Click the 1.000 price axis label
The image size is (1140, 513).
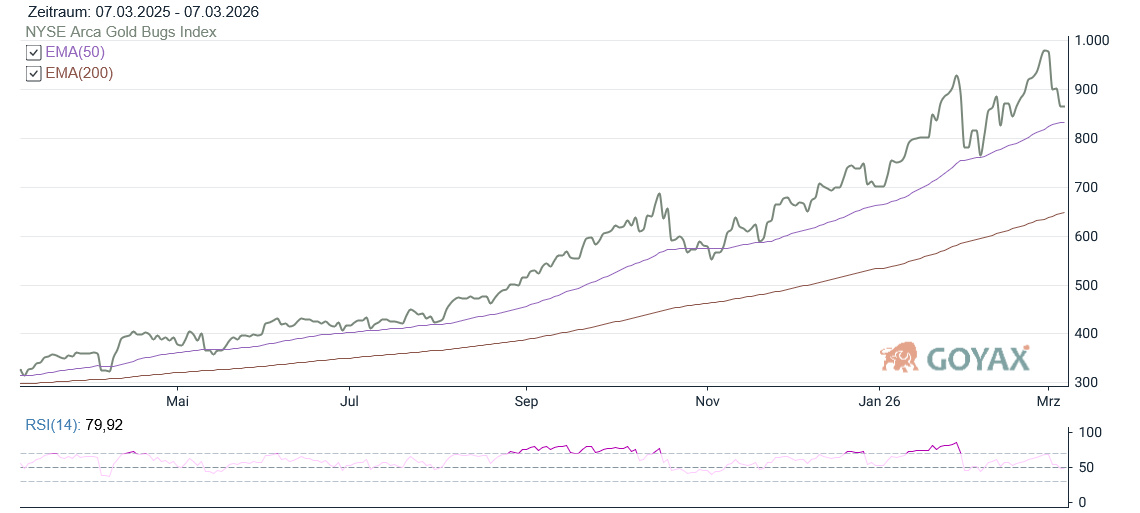(1091, 41)
